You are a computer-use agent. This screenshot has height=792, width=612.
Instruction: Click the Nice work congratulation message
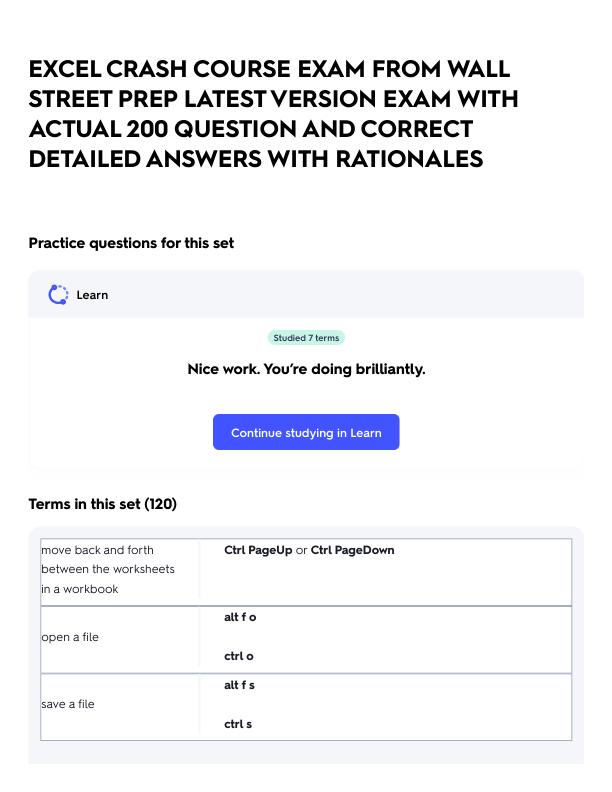pyautogui.click(x=306, y=369)
